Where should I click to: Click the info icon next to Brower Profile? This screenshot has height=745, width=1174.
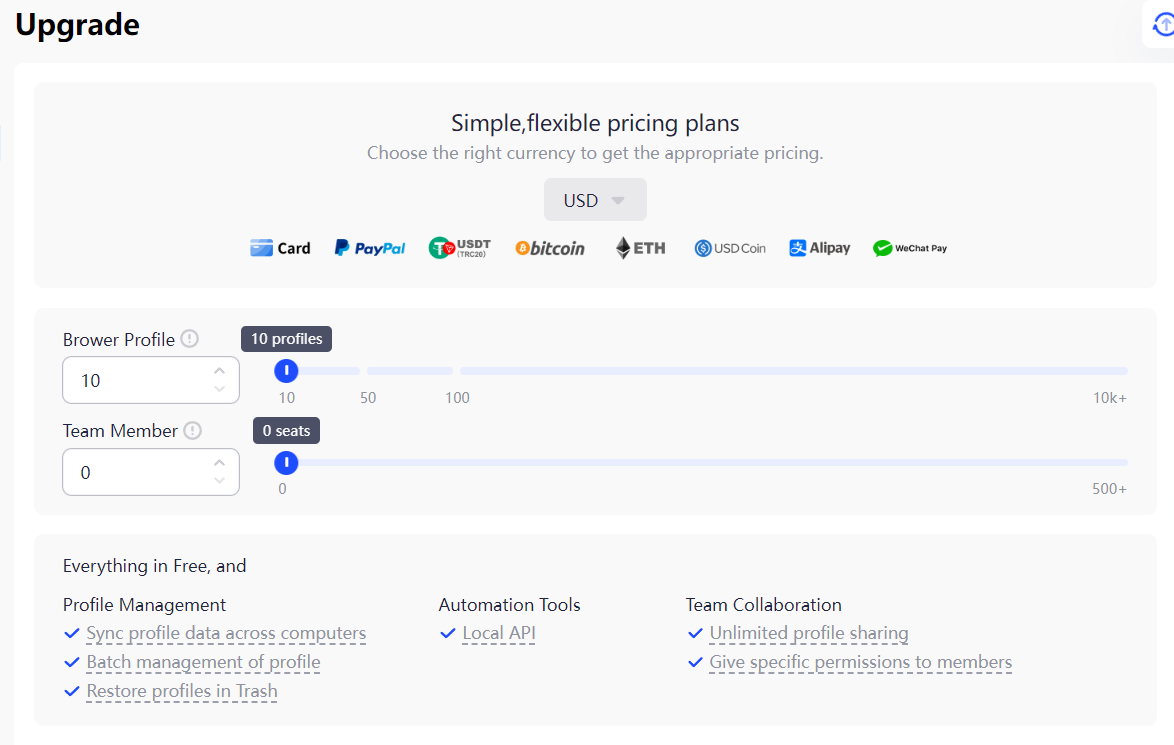click(x=190, y=339)
